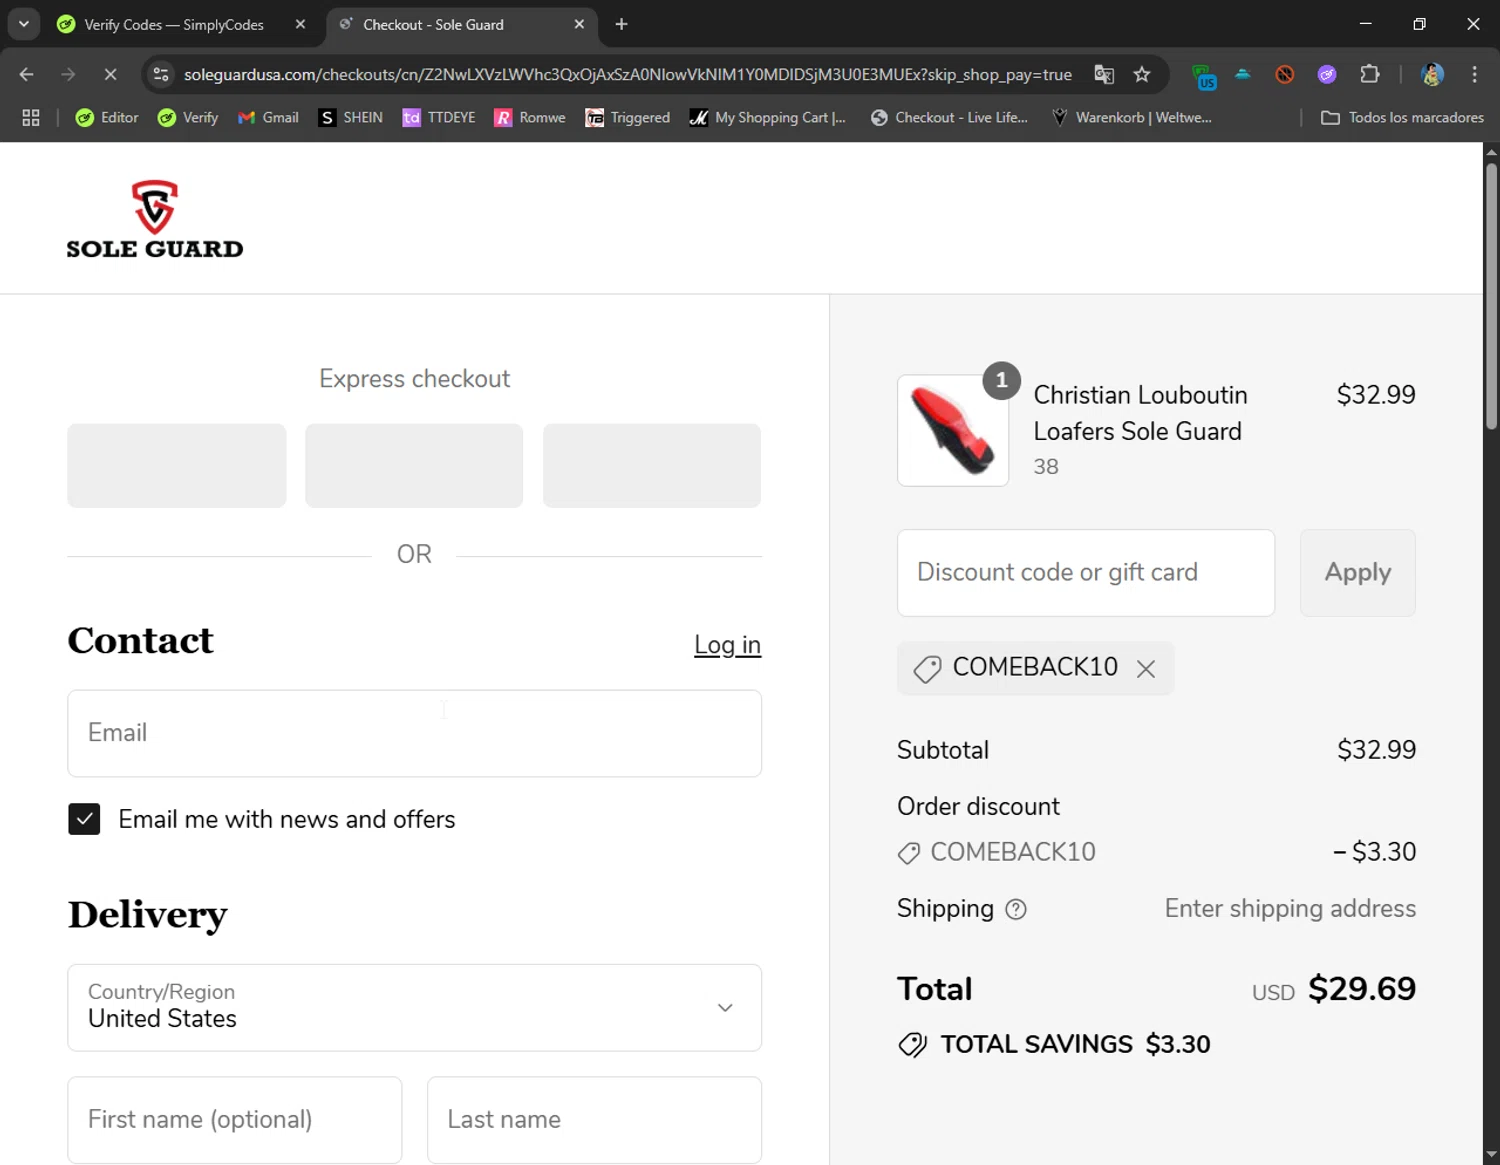The height and width of the screenshot is (1165, 1500).
Task: Click the Sole Guard logo
Action: click(155, 220)
